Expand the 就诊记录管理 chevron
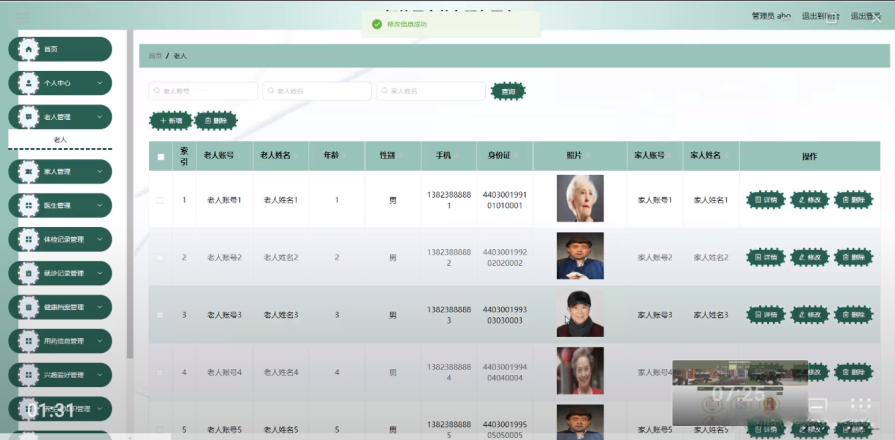Viewport: 895px width, 440px height. click(x=100, y=273)
